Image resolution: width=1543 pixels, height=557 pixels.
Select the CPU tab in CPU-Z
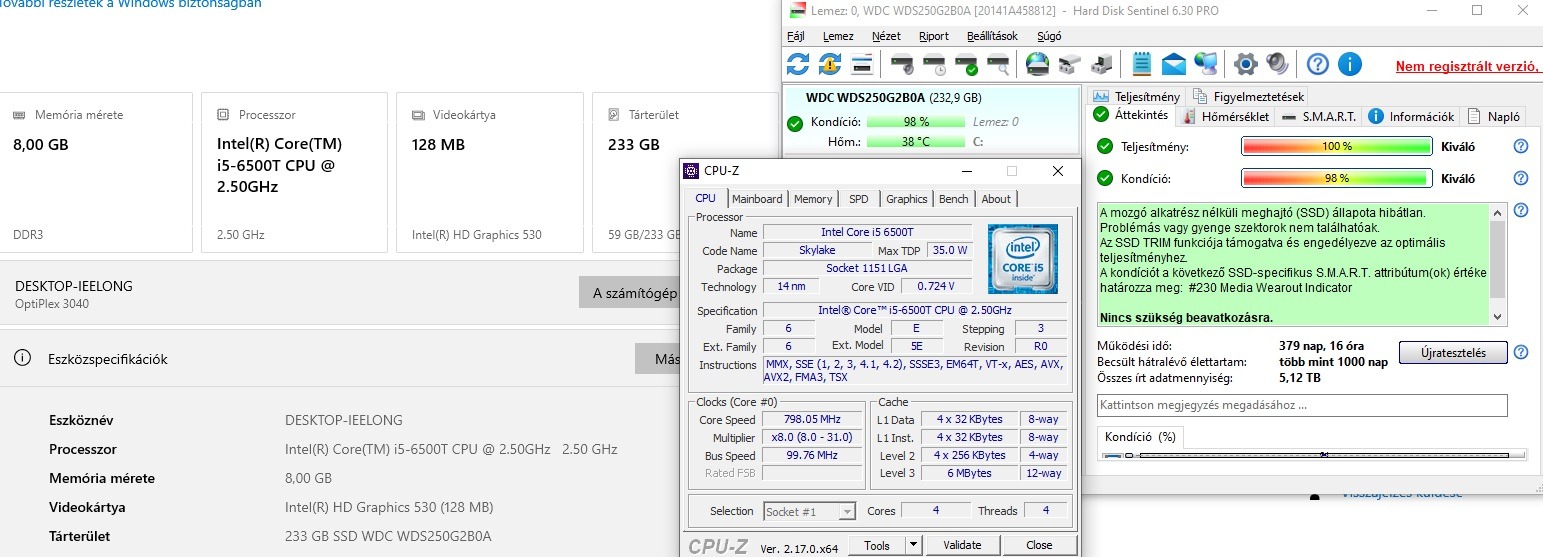pyautogui.click(x=706, y=198)
